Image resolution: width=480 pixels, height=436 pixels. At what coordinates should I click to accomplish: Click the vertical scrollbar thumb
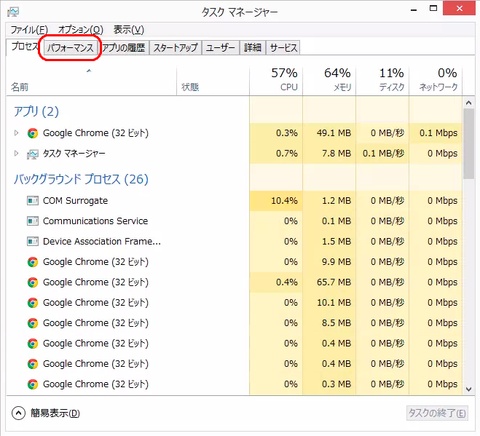click(469, 144)
